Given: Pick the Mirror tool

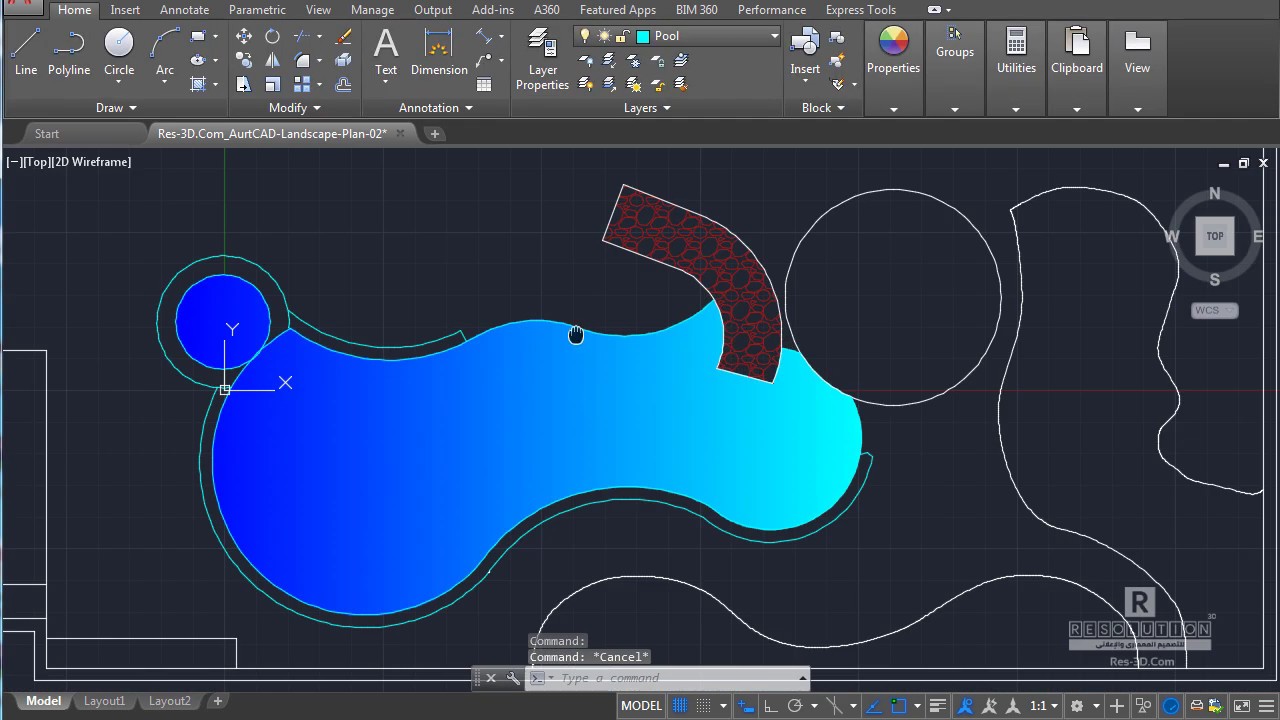Looking at the screenshot, I should tap(272, 60).
